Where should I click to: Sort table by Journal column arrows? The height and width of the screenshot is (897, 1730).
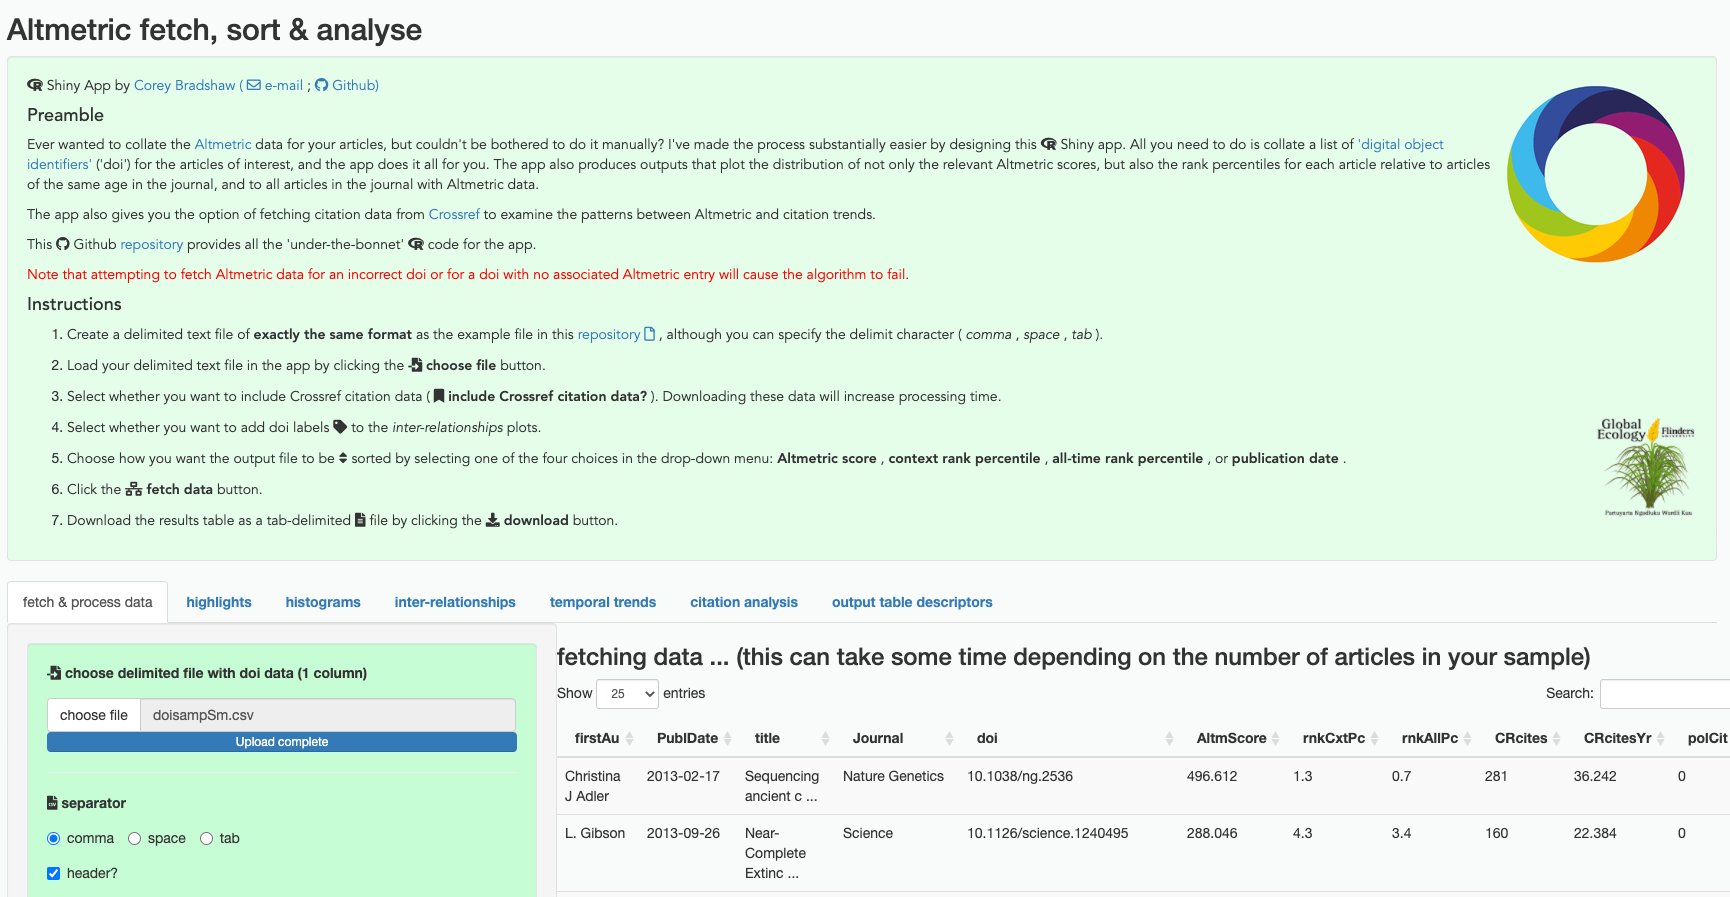click(949, 739)
